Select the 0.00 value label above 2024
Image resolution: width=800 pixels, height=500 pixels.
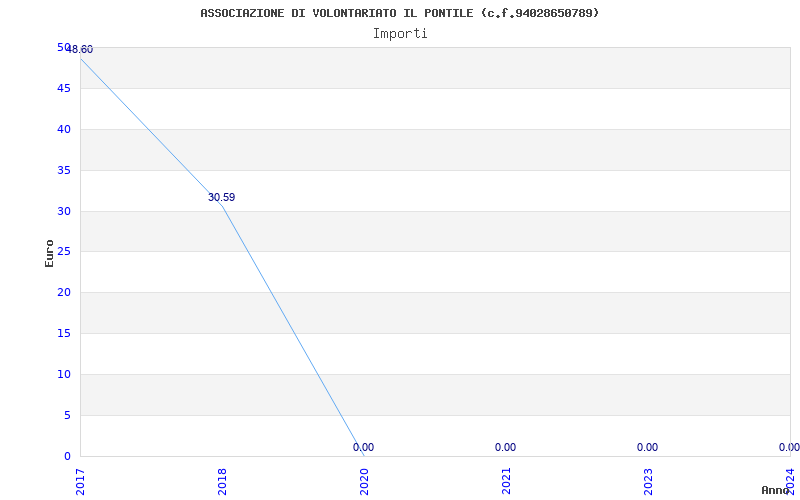(789, 447)
